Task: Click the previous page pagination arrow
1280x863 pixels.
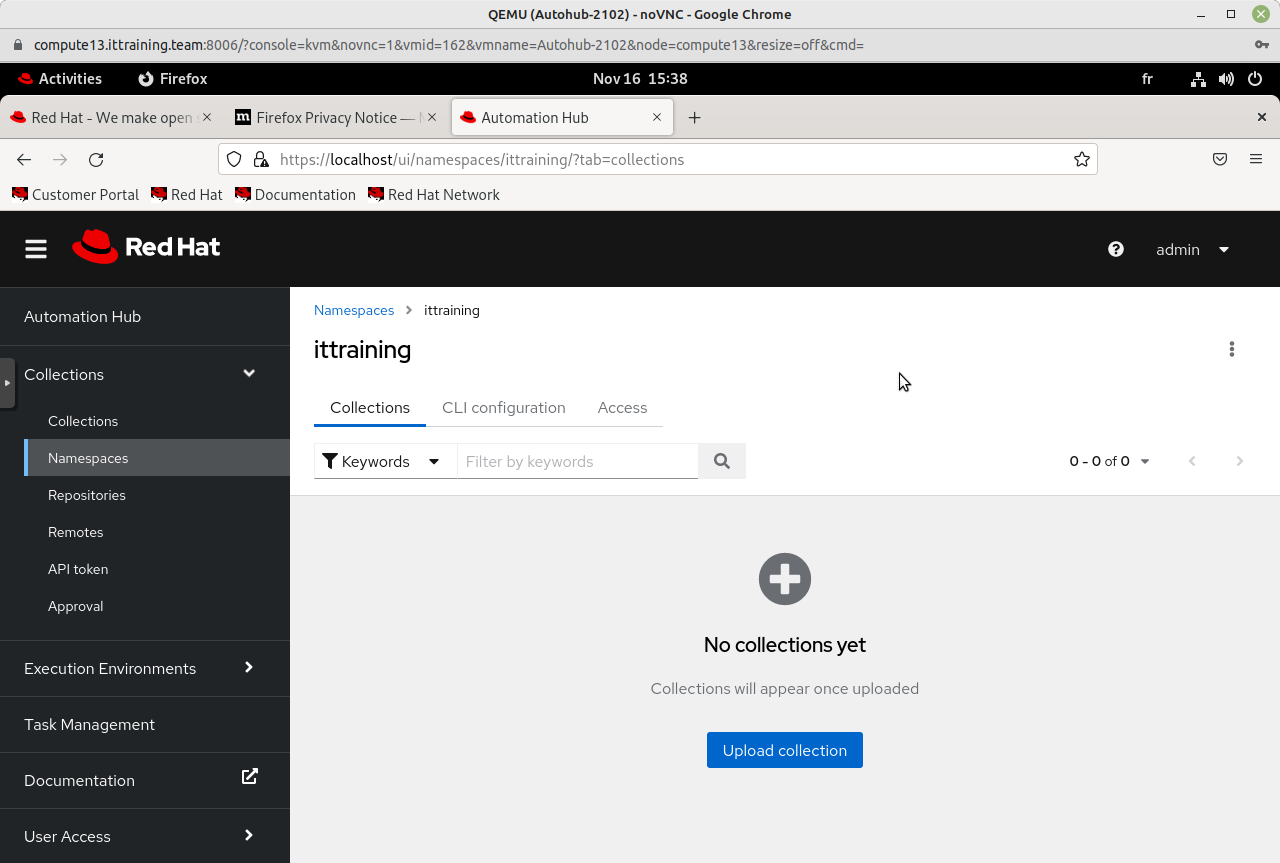Action: [x=1192, y=461]
